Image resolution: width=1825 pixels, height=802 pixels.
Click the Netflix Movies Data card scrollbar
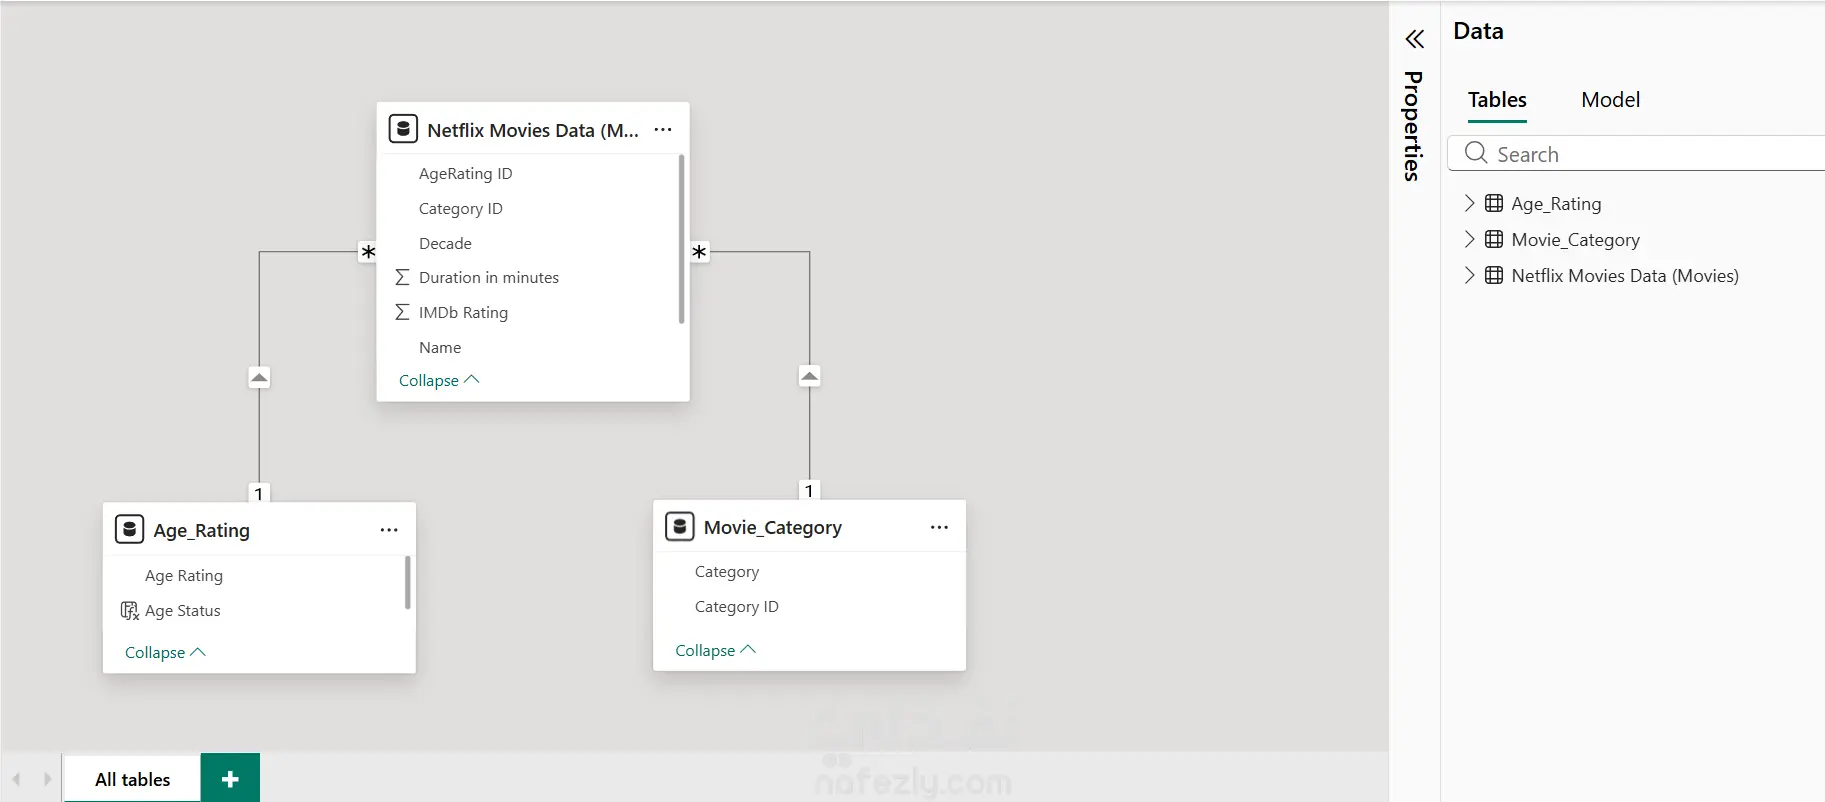681,239
